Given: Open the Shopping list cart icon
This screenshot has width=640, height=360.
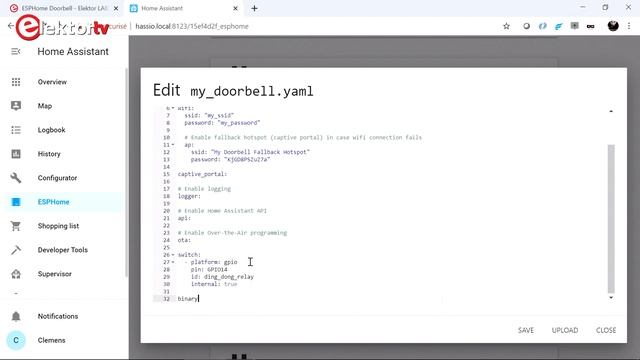Looking at the screenshot, I should (x=16, y=226).
